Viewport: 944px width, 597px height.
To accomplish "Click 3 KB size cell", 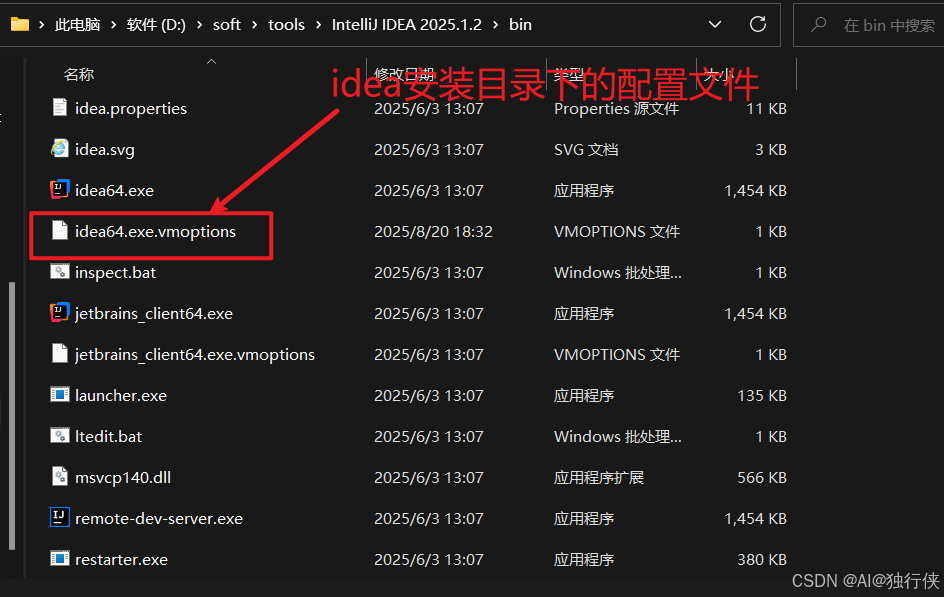I will click(771, 149).
